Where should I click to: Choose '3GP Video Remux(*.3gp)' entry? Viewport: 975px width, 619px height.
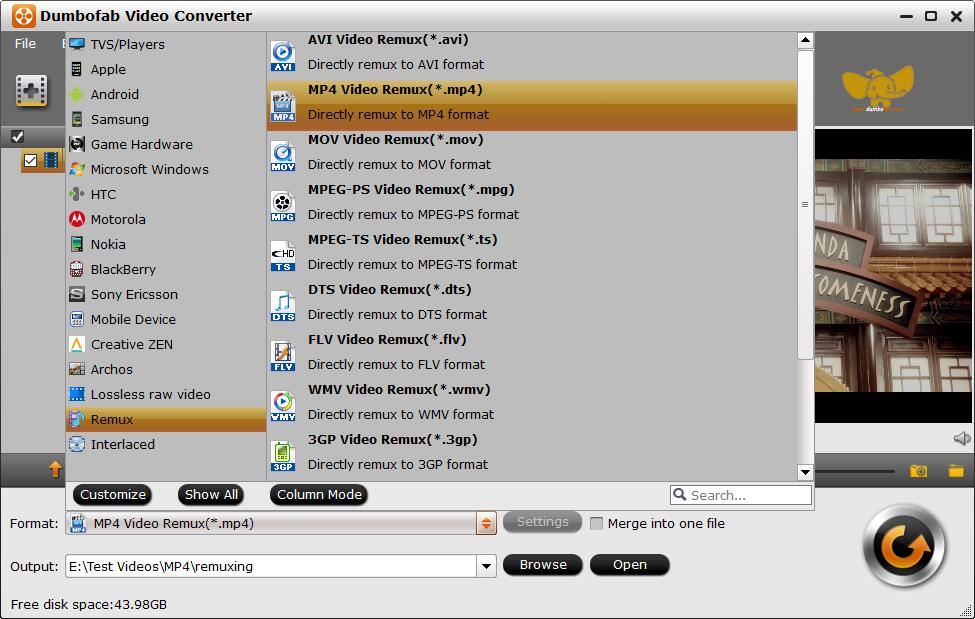tap(532, 456)
